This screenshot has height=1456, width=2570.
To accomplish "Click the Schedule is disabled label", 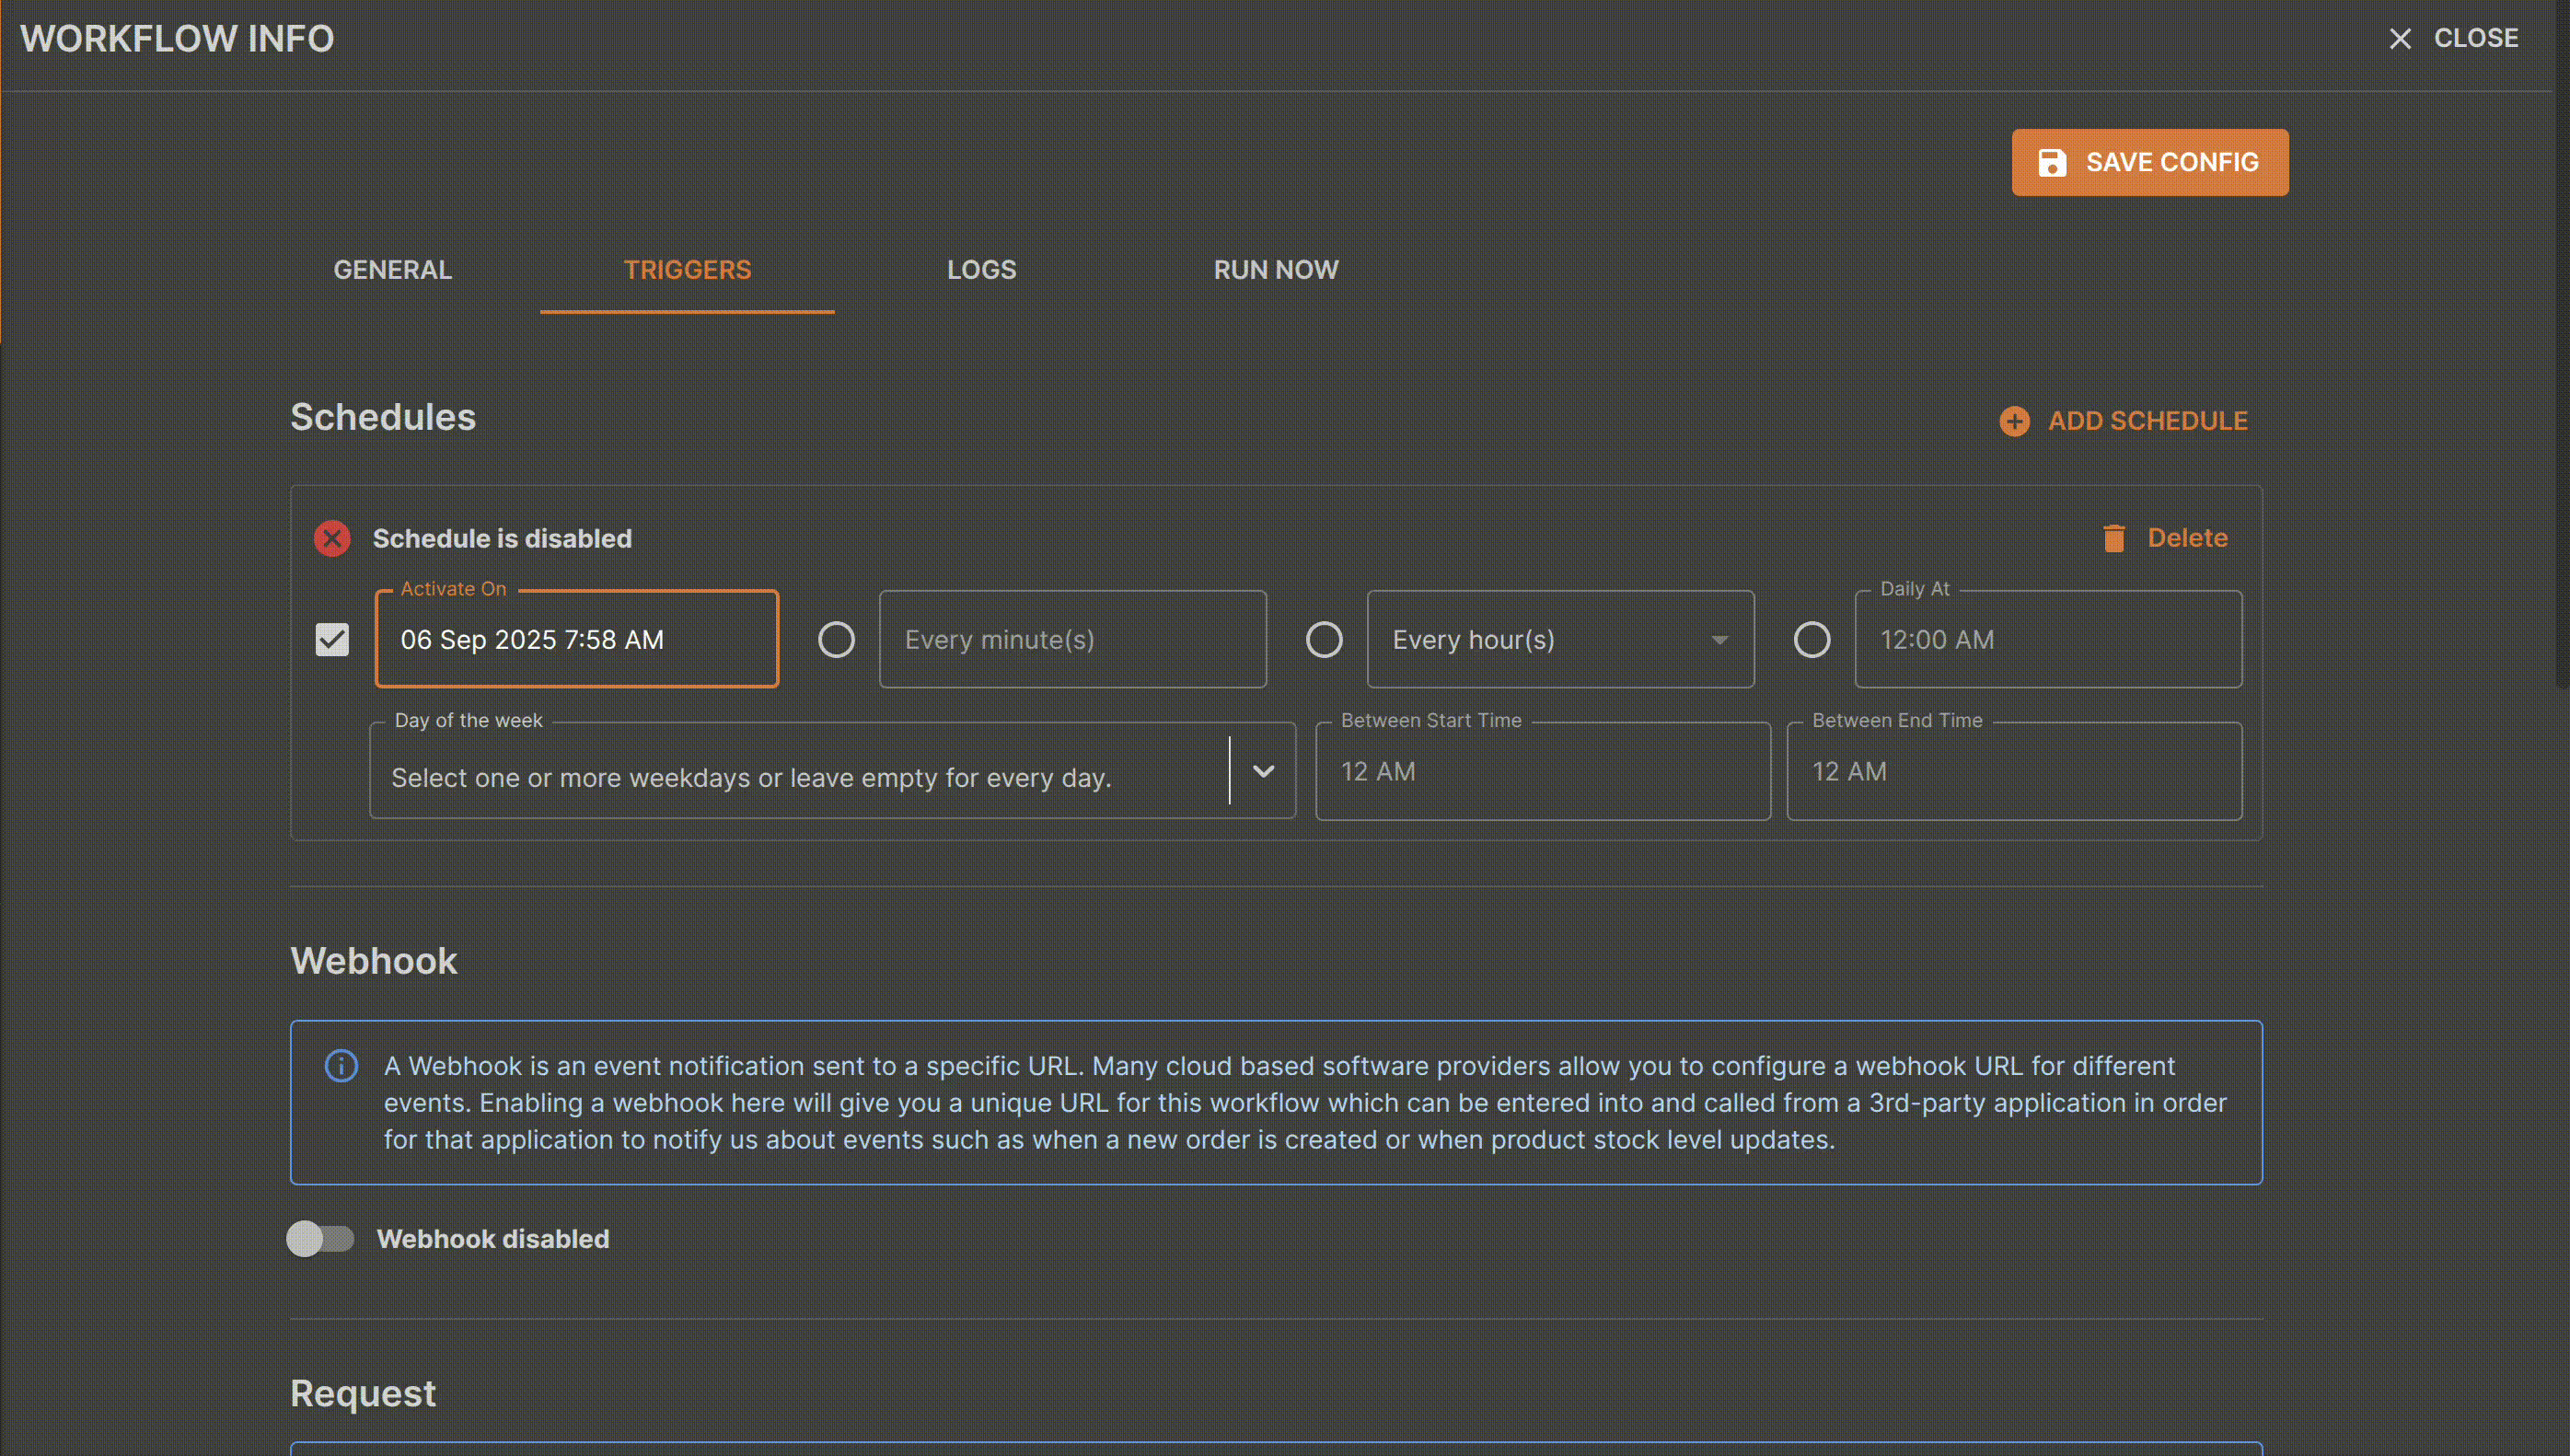I will [x=502, y=538].
